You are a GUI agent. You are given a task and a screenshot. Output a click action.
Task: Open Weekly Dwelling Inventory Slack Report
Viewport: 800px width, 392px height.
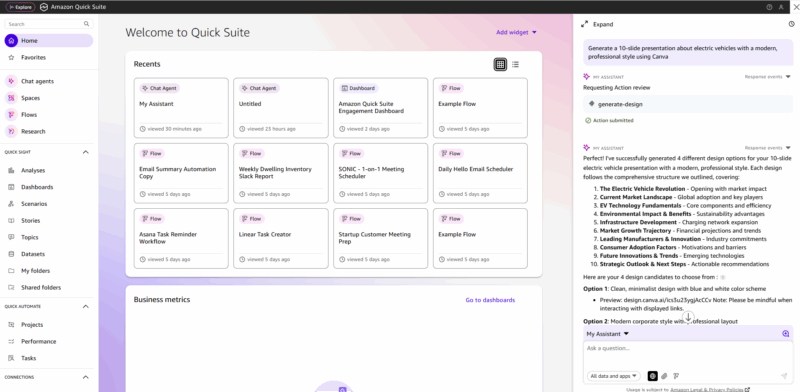(281, 173)
